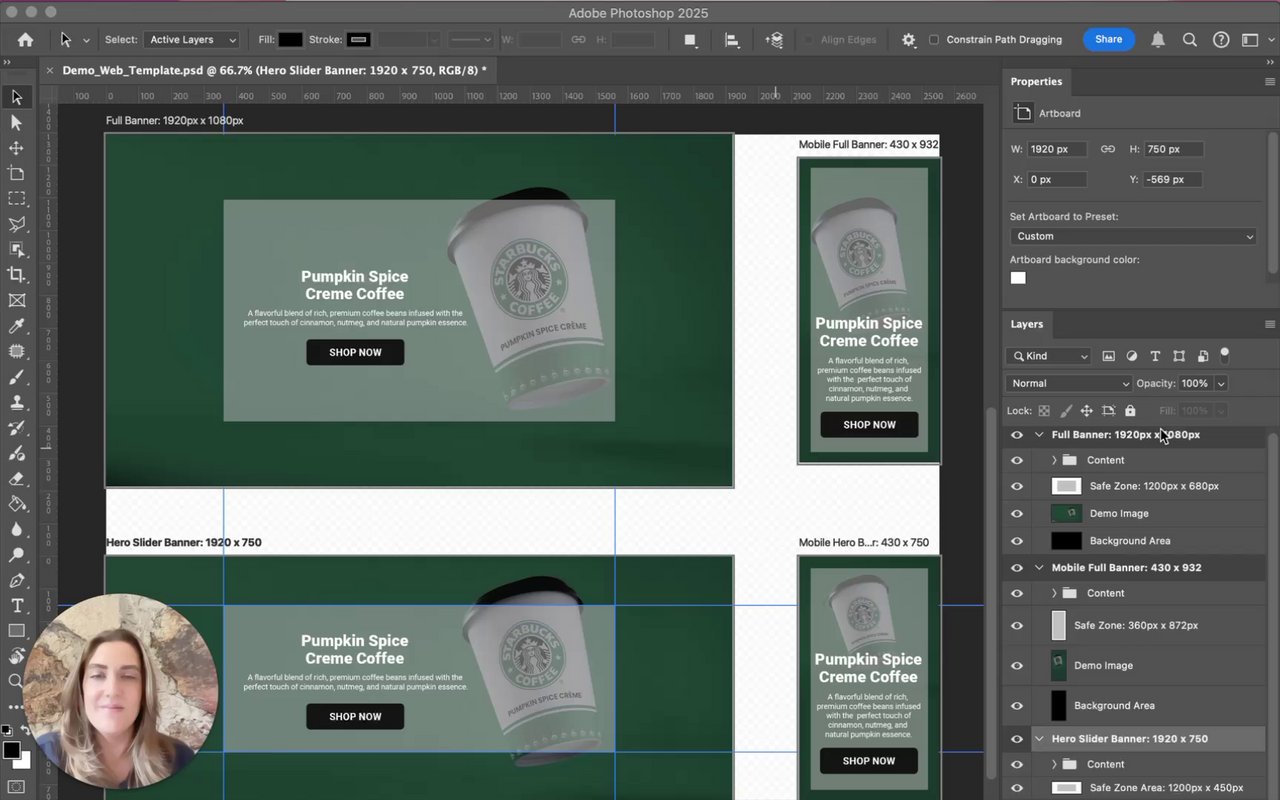The height and width of the screenshot is (800, 1280).
Task: Open the Set Artboard to Preset dropdown
Action: tap(1133, 237)
